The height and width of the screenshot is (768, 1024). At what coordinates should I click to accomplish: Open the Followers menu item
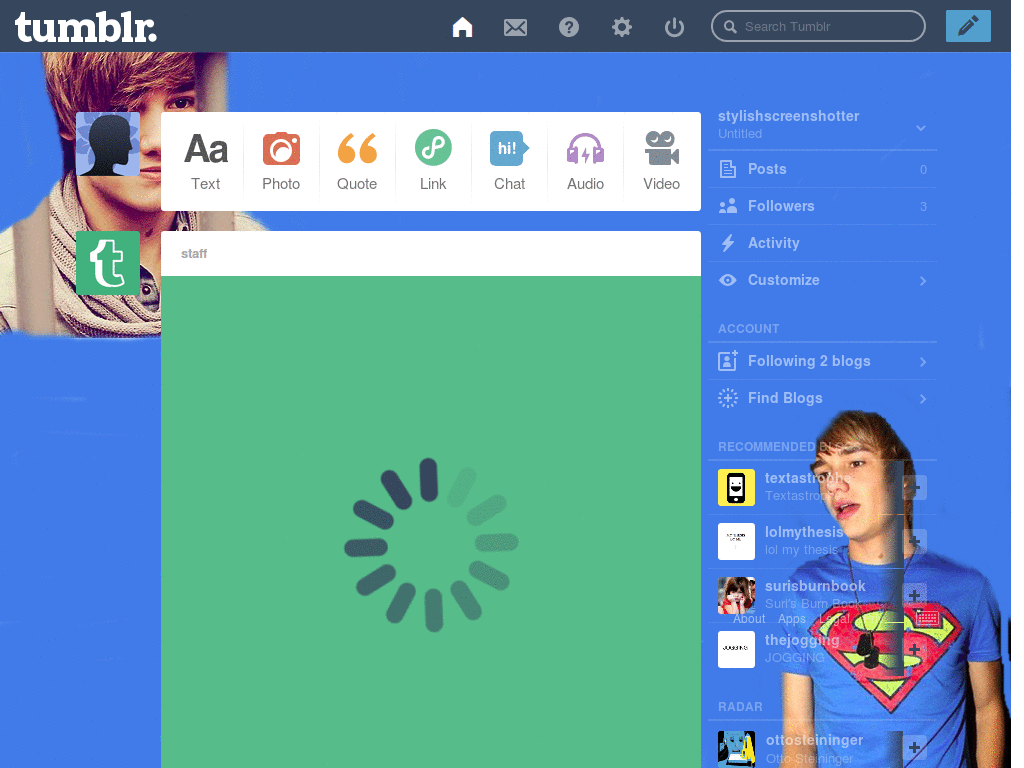(x=822, y=206)
